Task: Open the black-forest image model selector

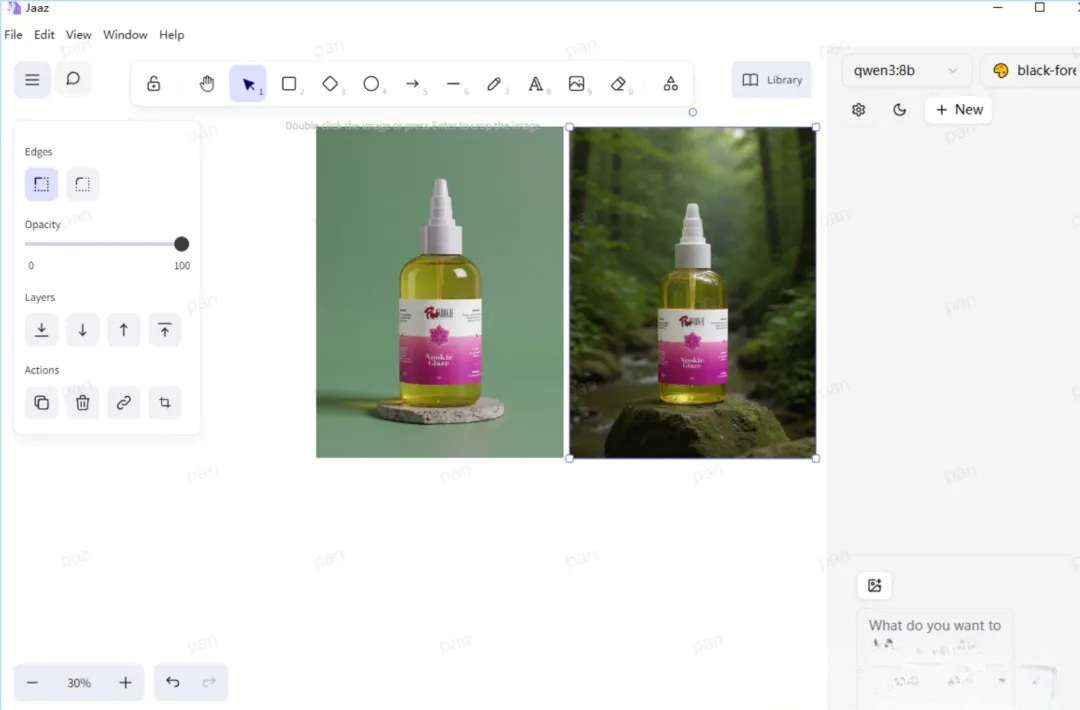Action: 1032,70
